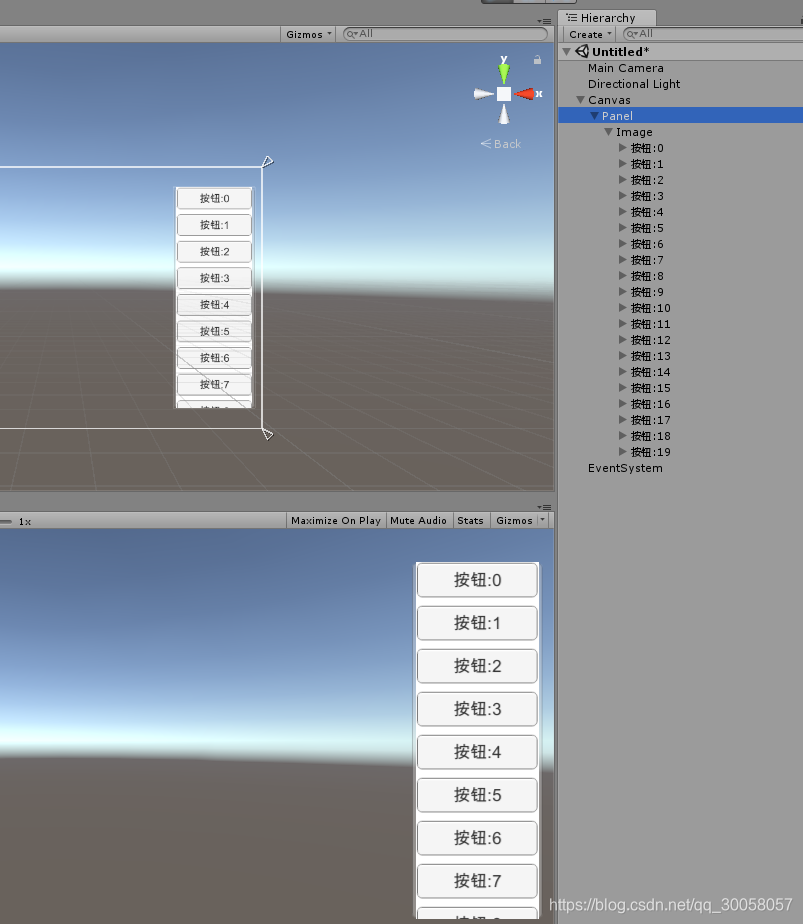
Task: Select 按钮:7 row in Hierarchy
Action: (680, 260)
